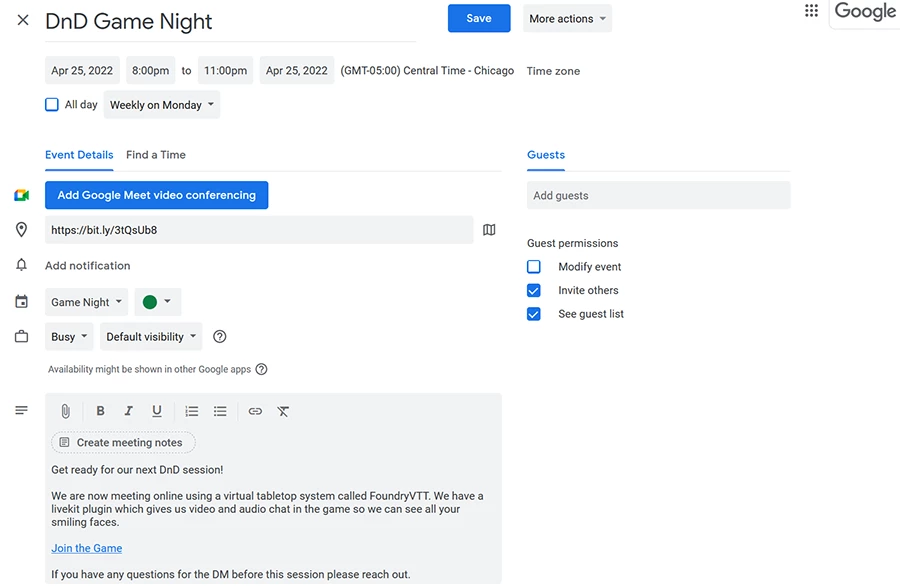Insert a bulleted list in the description
The width and height of the screenshot is (900, 586).
pos(219,411)
